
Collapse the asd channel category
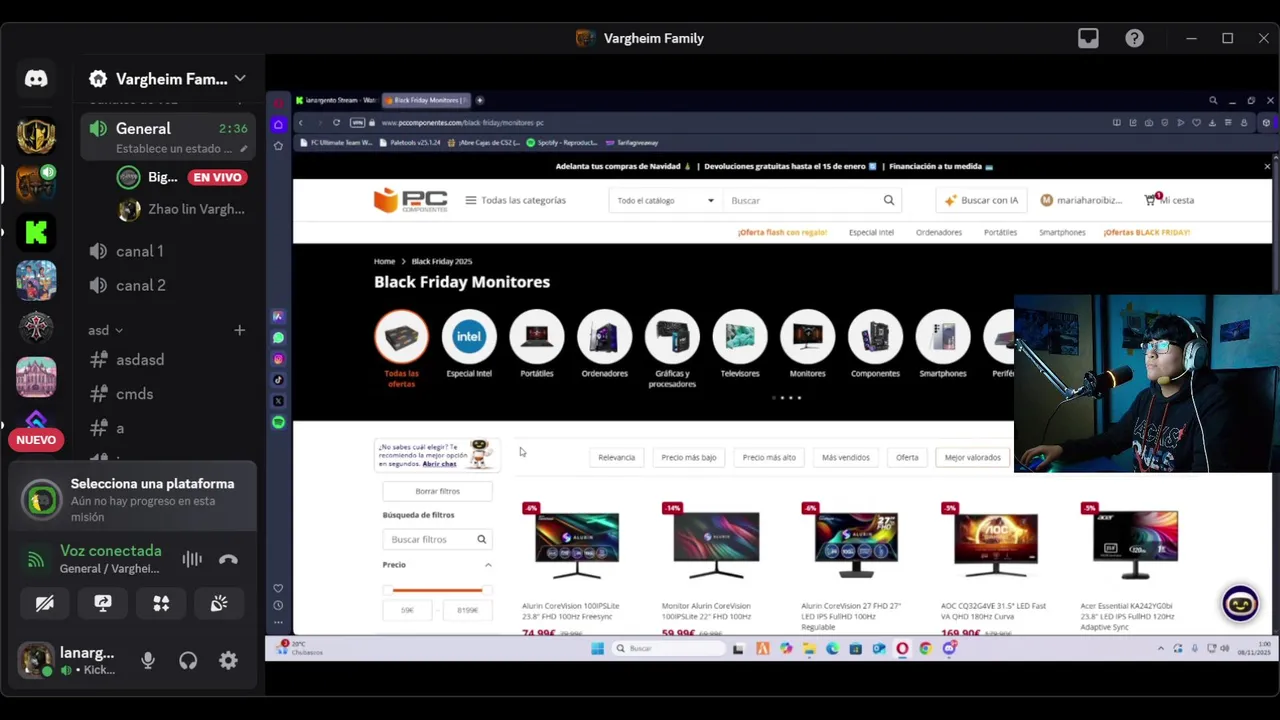106,330
